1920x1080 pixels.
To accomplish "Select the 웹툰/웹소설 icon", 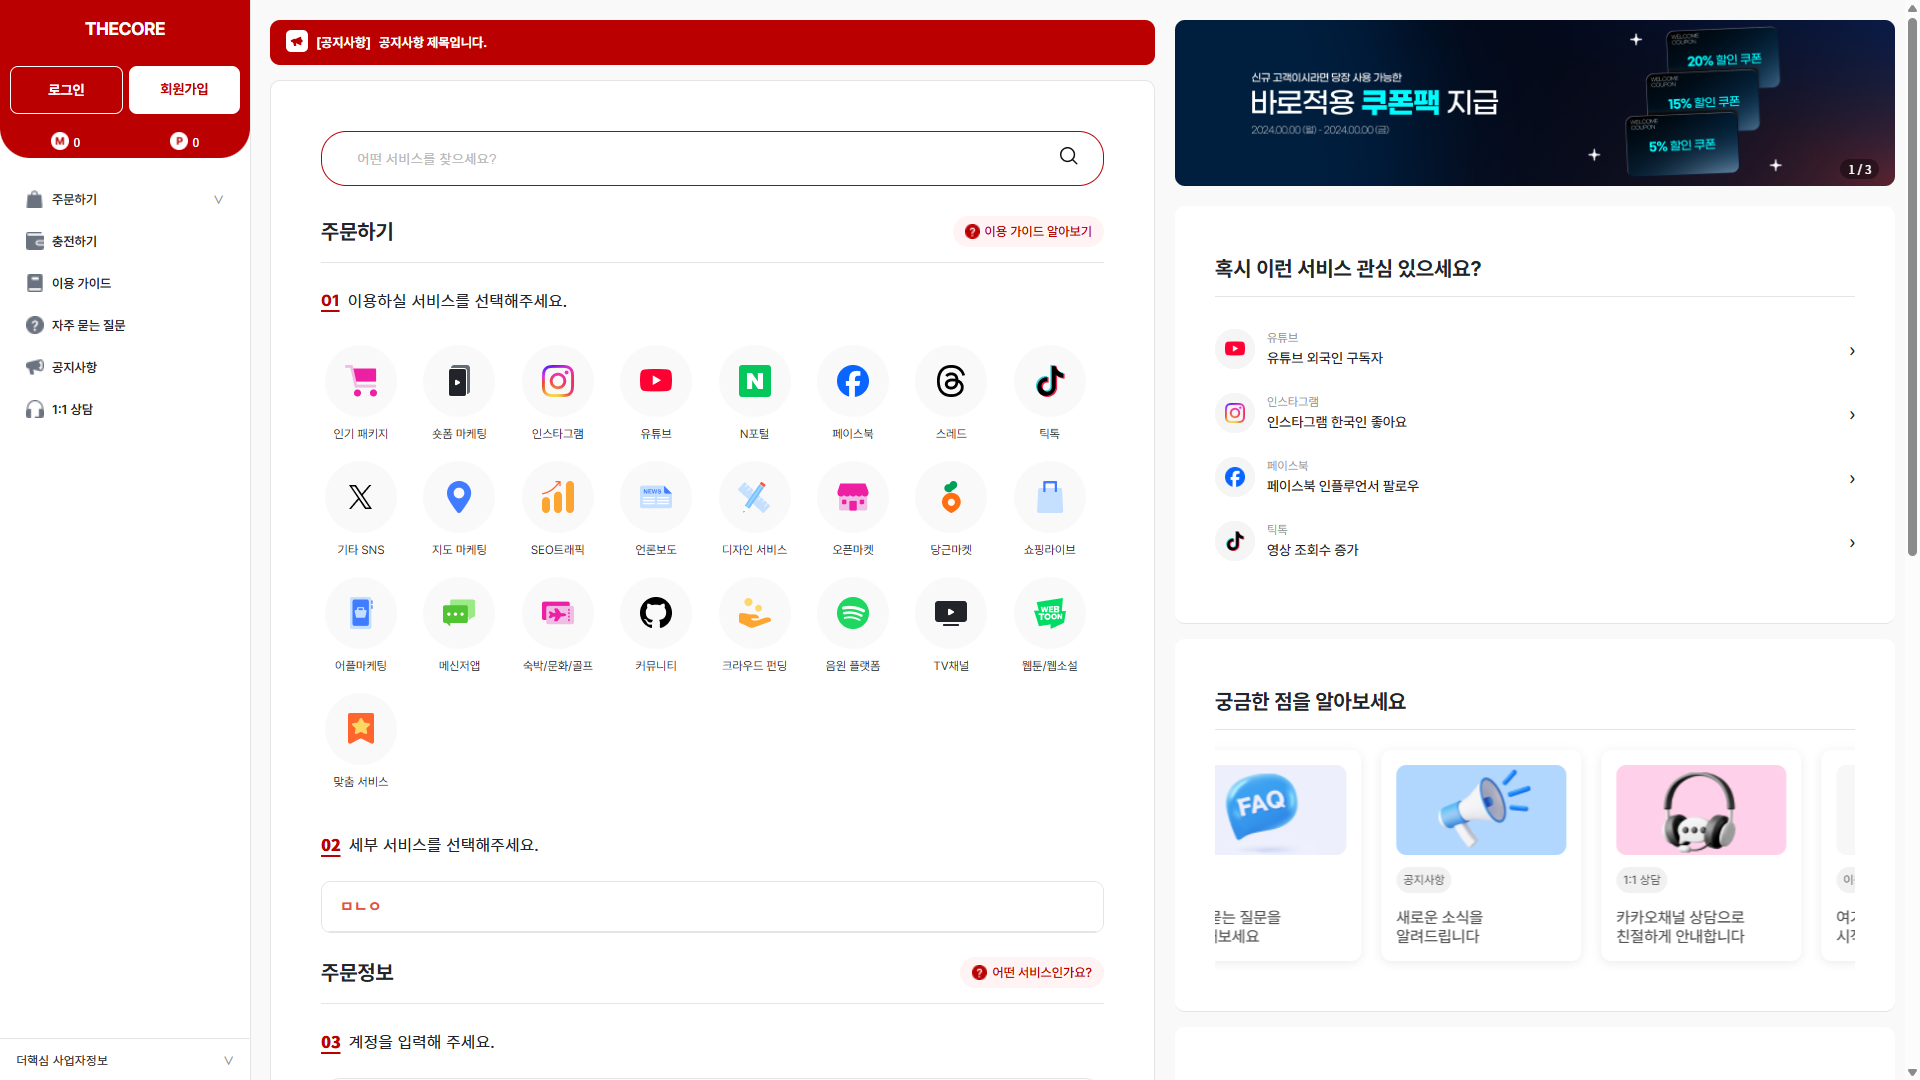I will point(1050,613).
